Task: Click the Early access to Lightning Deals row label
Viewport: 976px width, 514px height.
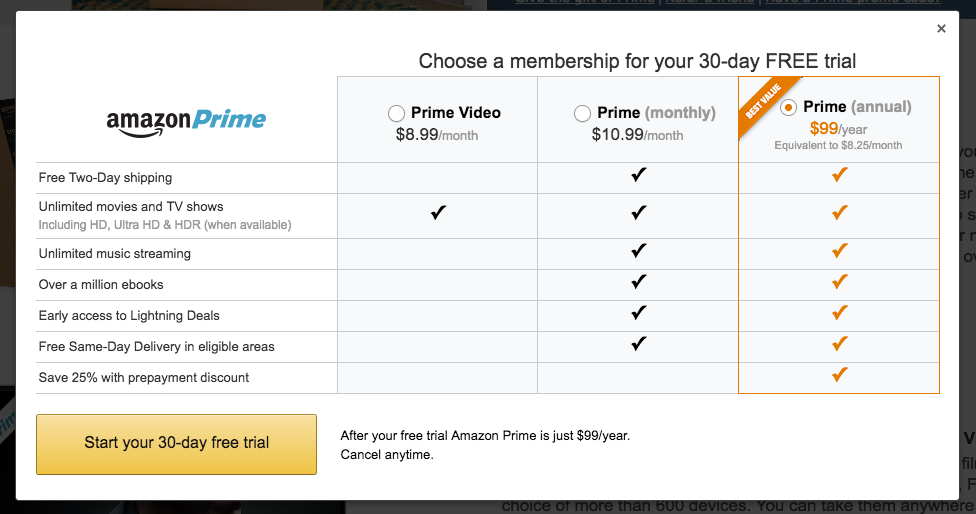Action: tap(129, 316)
